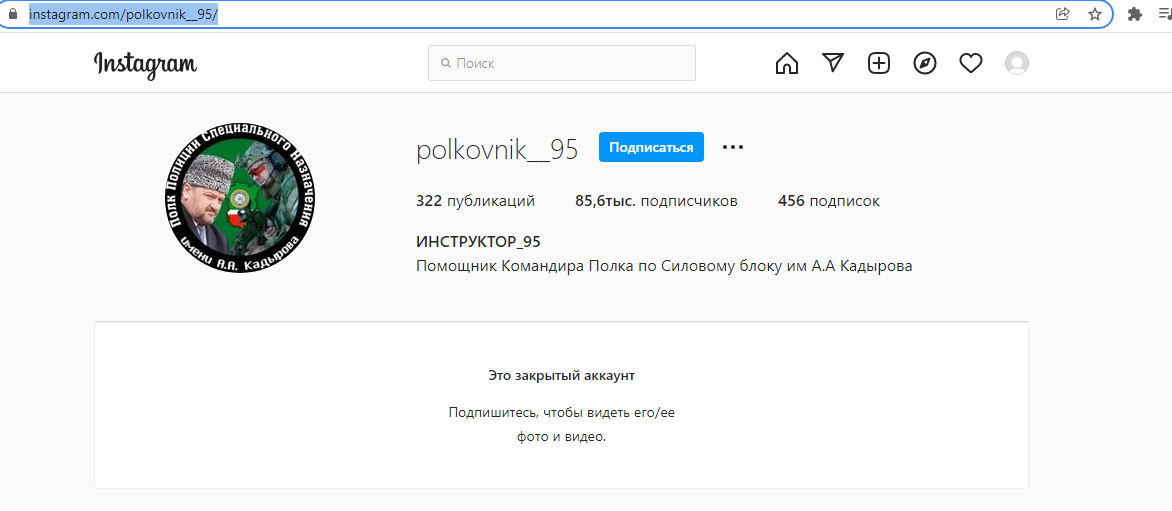Click the ИНСТРУКТОР_95 display name
Viewport: 1172px width, 511px height.
coord(478,241)
